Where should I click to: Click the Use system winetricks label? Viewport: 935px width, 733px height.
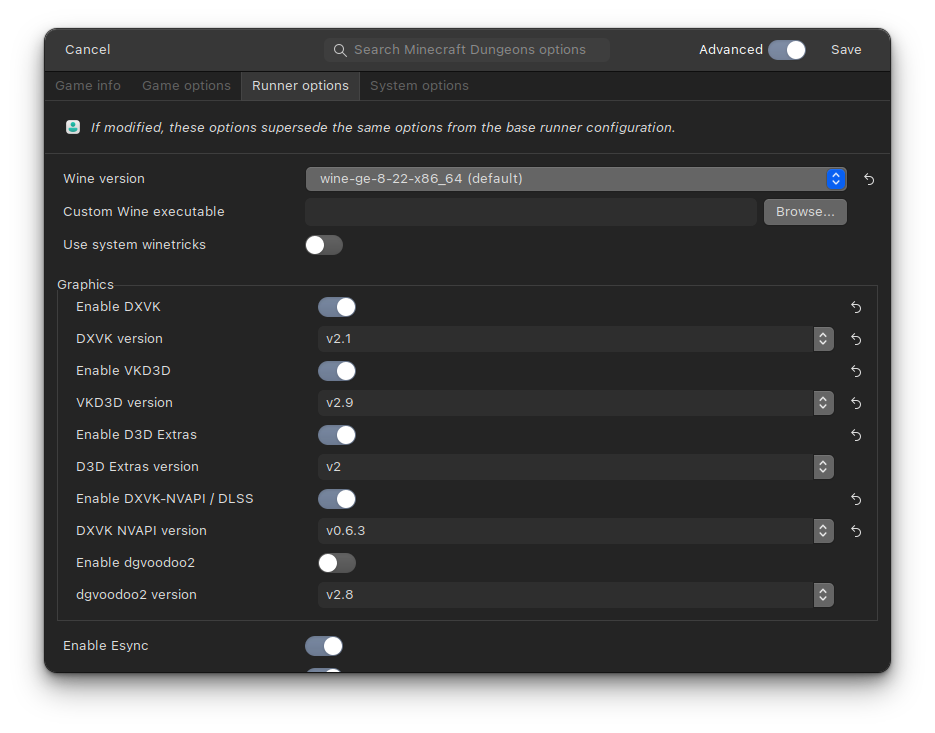pos(134,245)
